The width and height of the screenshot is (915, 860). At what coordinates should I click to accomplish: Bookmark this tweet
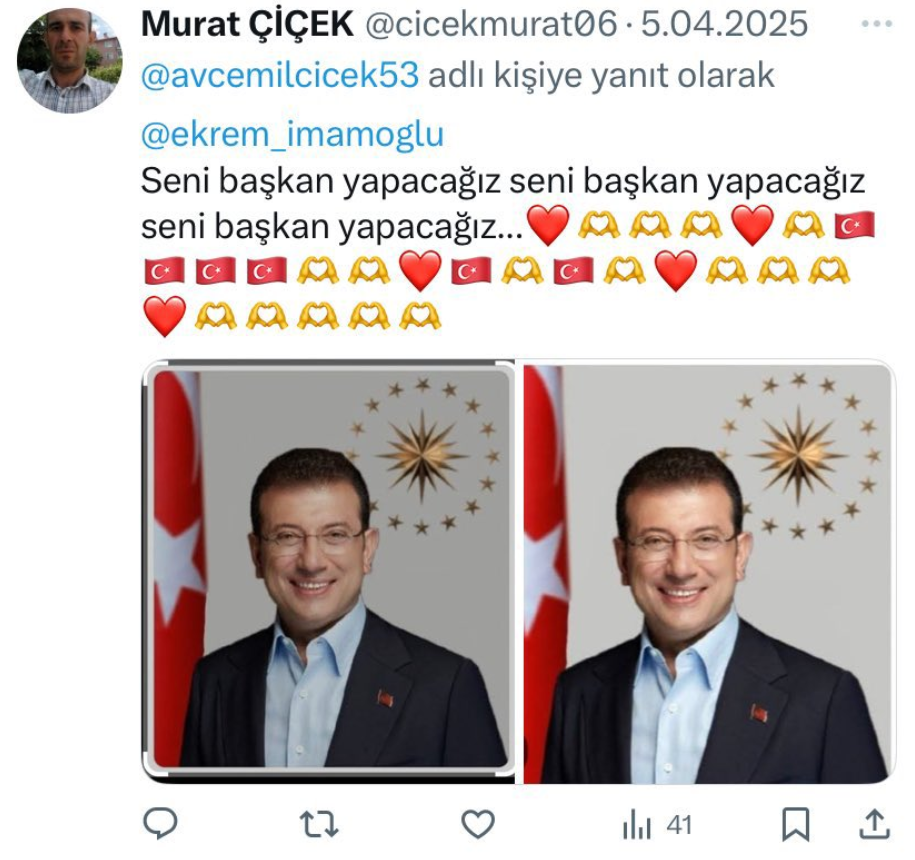[x=796, y=824]
